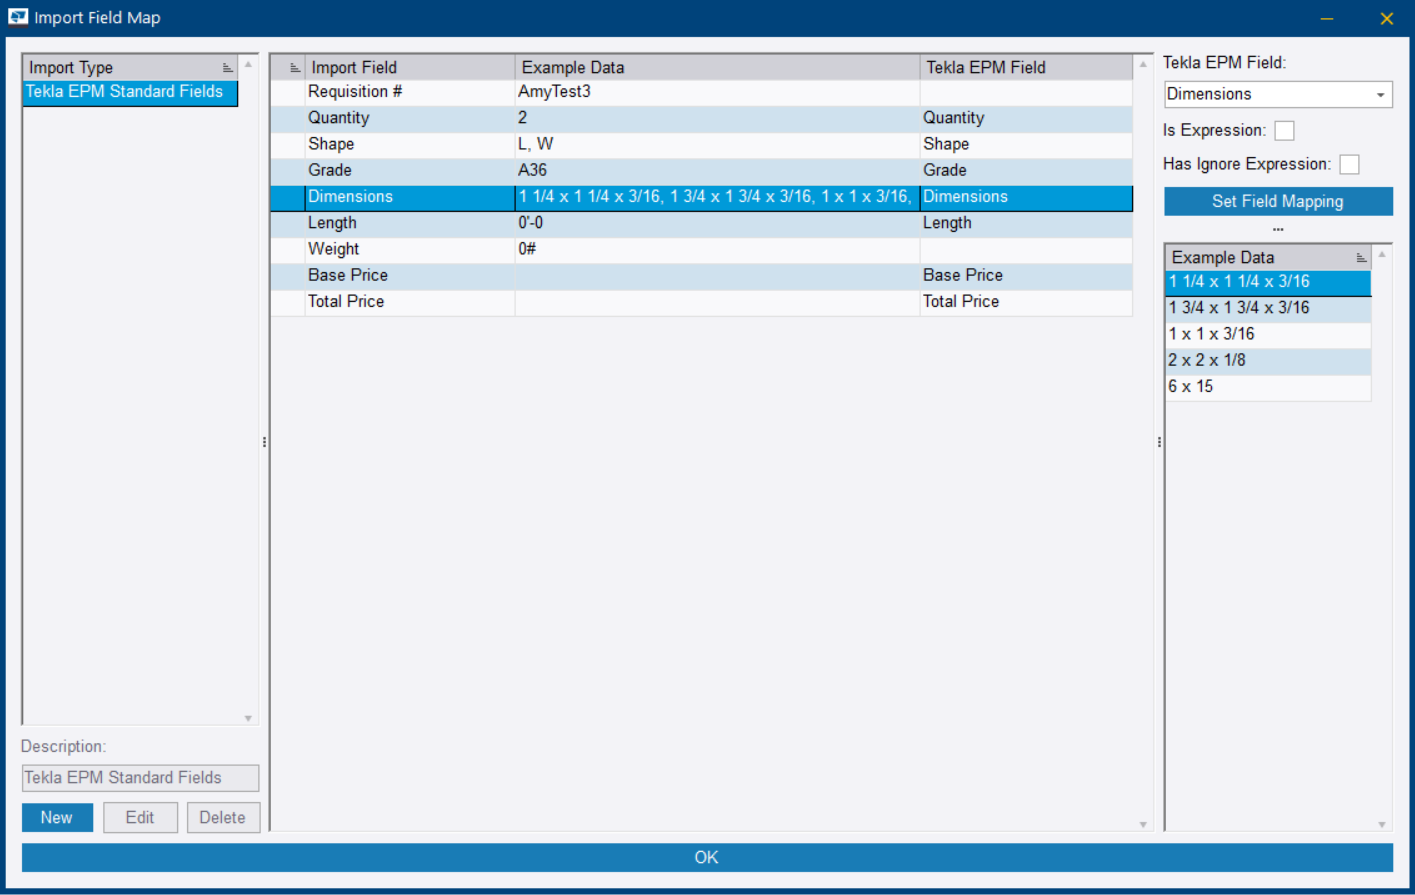Click the Example Data header in the right list

click(x=1268, y=257)
